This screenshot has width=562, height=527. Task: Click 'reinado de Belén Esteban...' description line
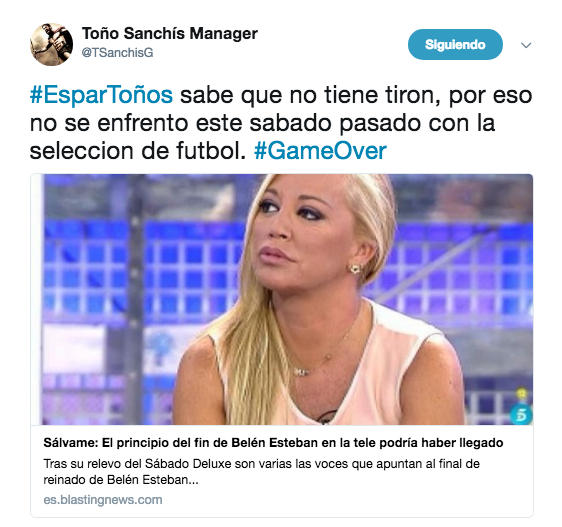121,480
